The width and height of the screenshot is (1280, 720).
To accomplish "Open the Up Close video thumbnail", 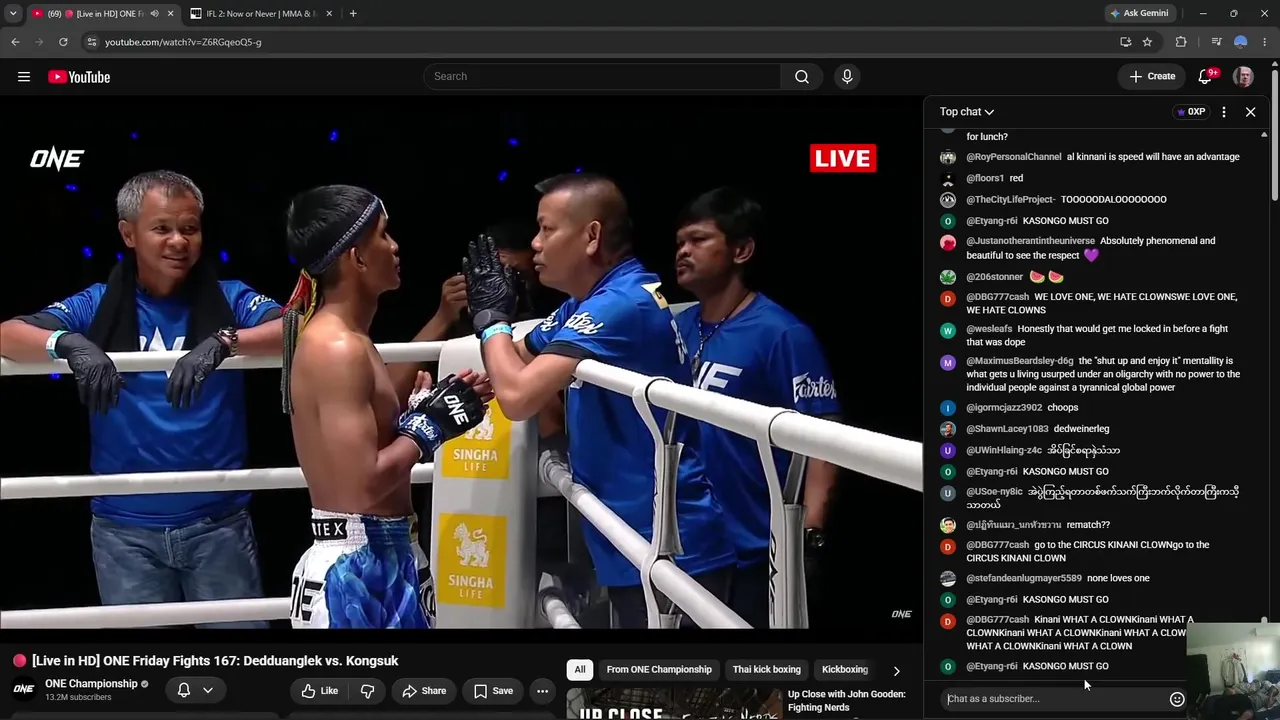I will click(x=674, y=705).
